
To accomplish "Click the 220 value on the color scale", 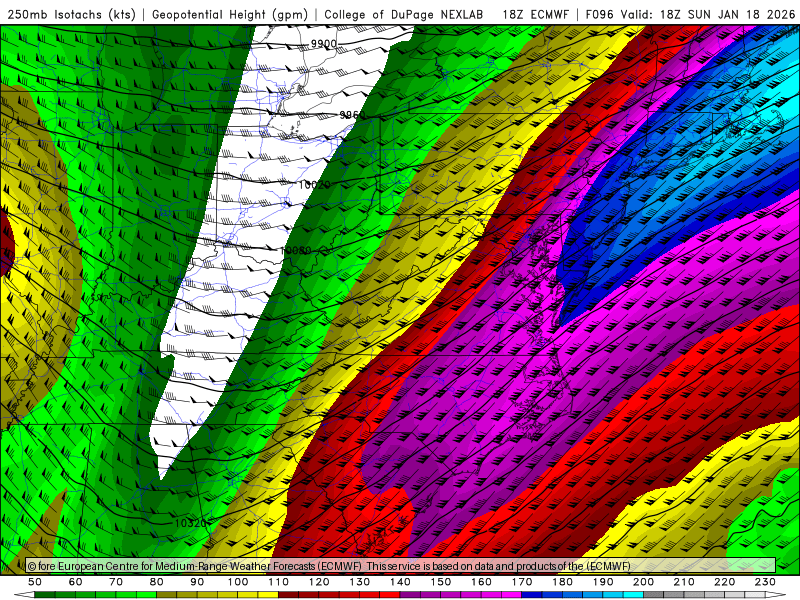I will tap(725, 582).
